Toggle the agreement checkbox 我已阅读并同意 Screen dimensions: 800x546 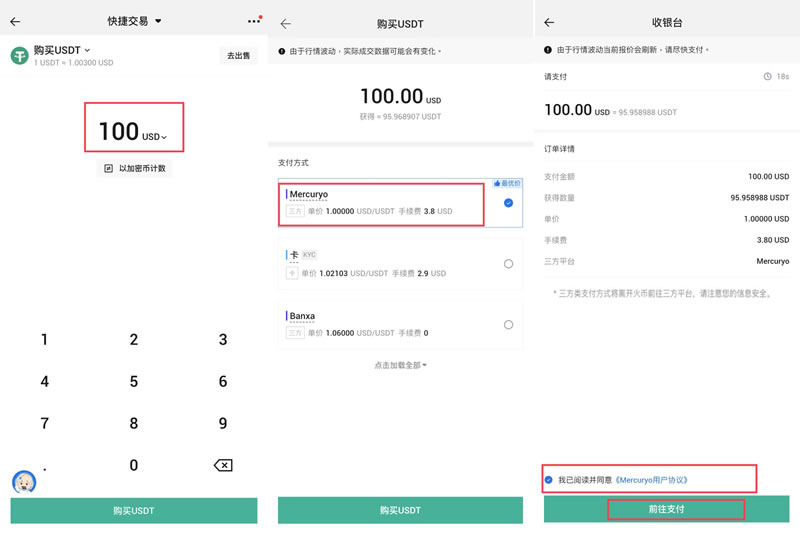click(x=549, y=480)
